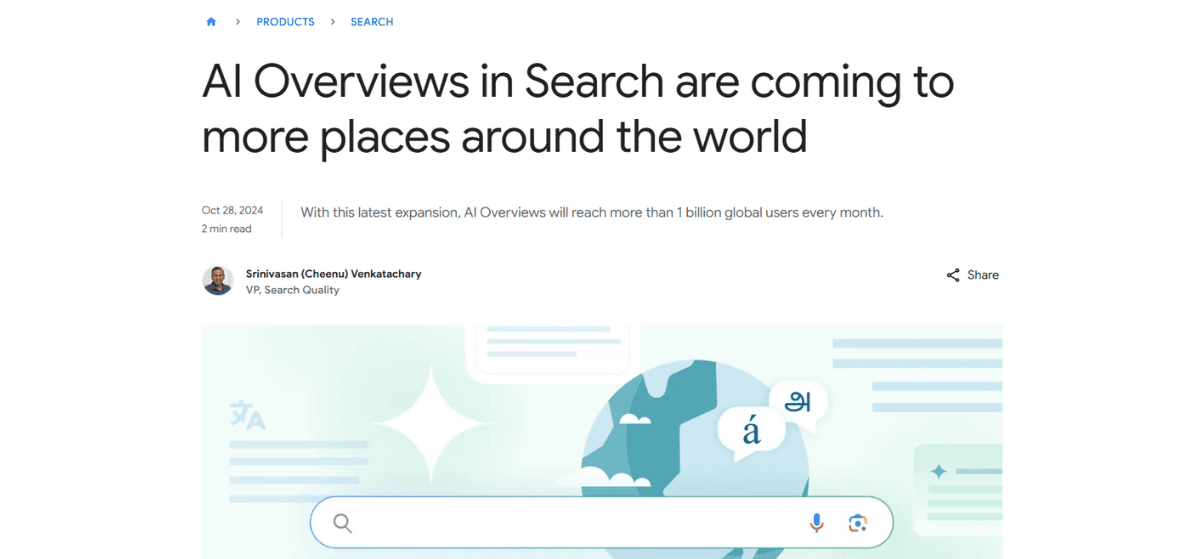
Task: Open the PRODUCTS breadcrumb link
Action: 285,22
